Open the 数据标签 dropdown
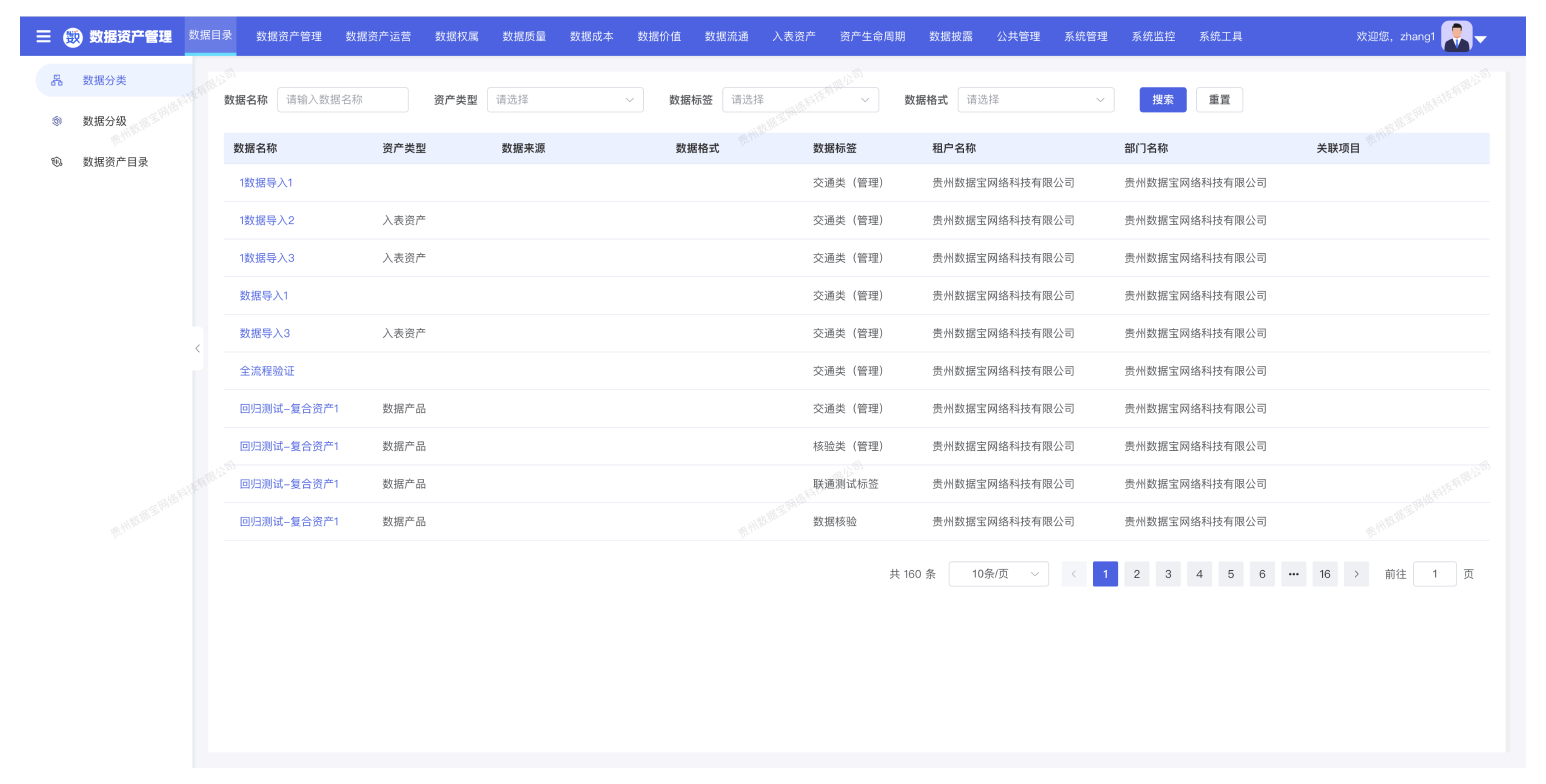The image size is (1546, 784). coord(800,100)
